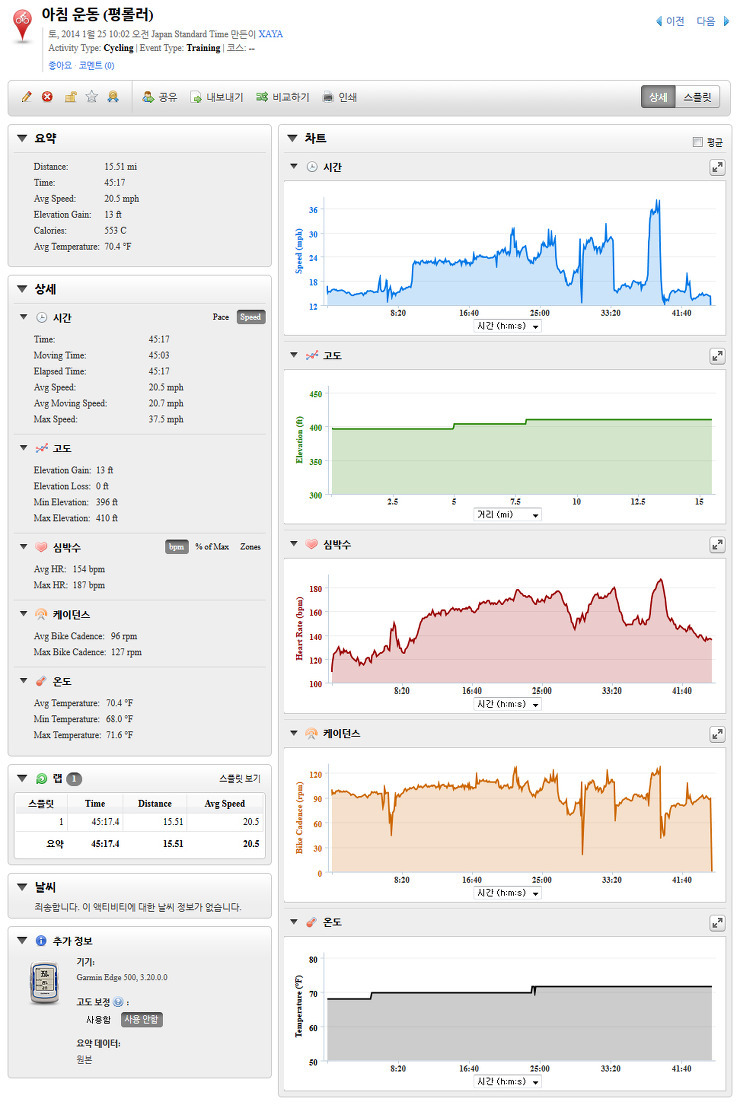The height and width of the screenshot is (1105, 740).
Task: Expand the elevation chart to full size
Action: coord(717,356)
